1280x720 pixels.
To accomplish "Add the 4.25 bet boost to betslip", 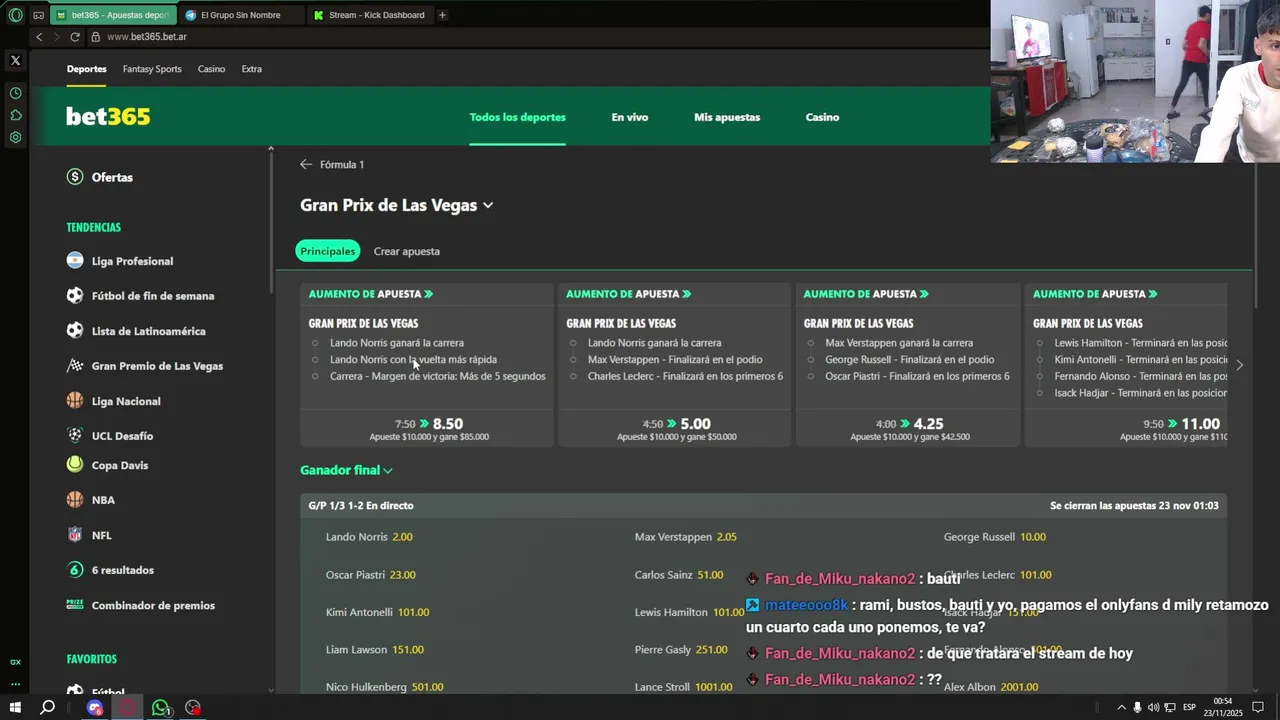I will tap(909, 429).
